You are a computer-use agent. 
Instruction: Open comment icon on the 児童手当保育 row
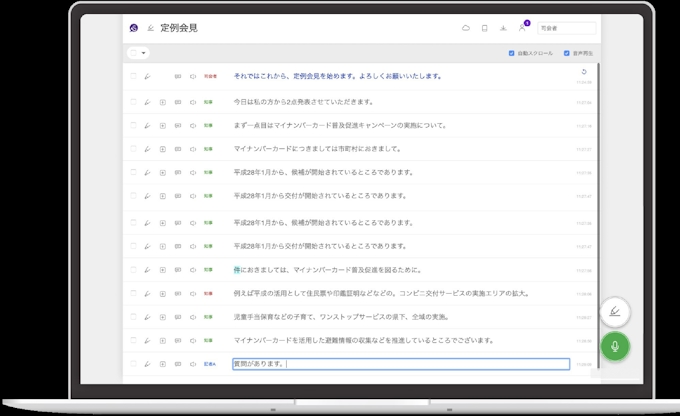pyautogui.click(x=177, y=317)
